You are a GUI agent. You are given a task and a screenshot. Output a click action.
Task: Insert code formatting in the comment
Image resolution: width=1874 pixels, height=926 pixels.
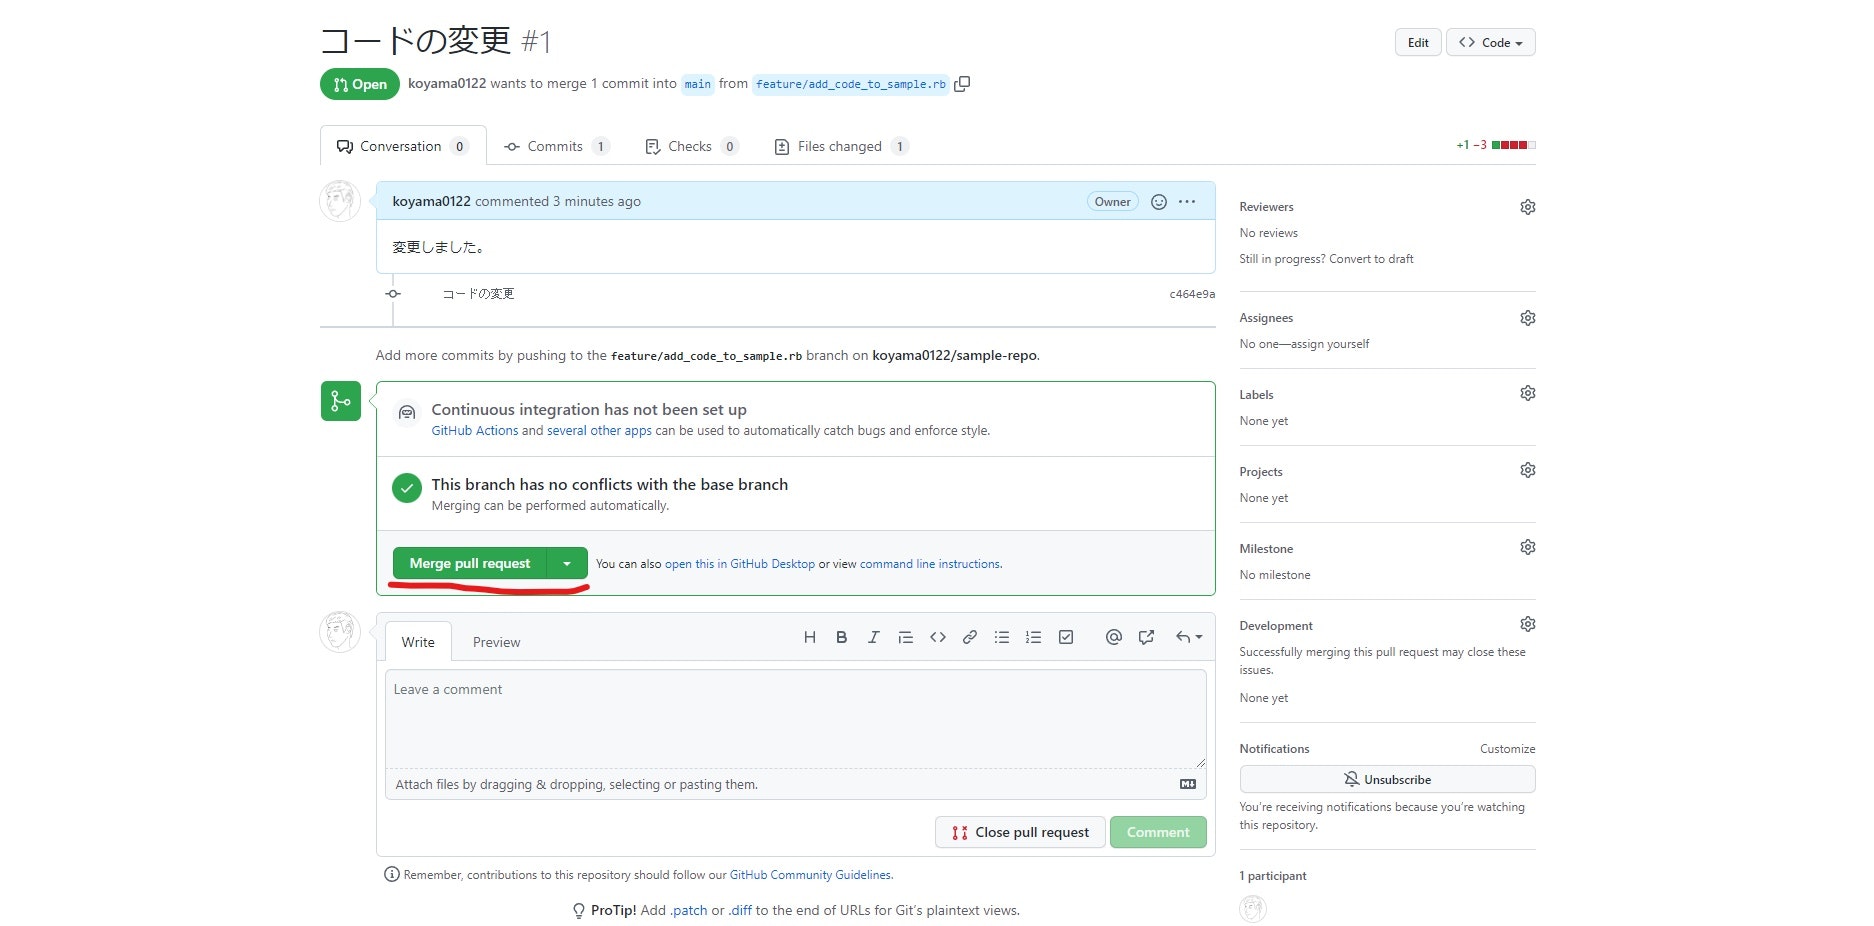click(938, 637)
